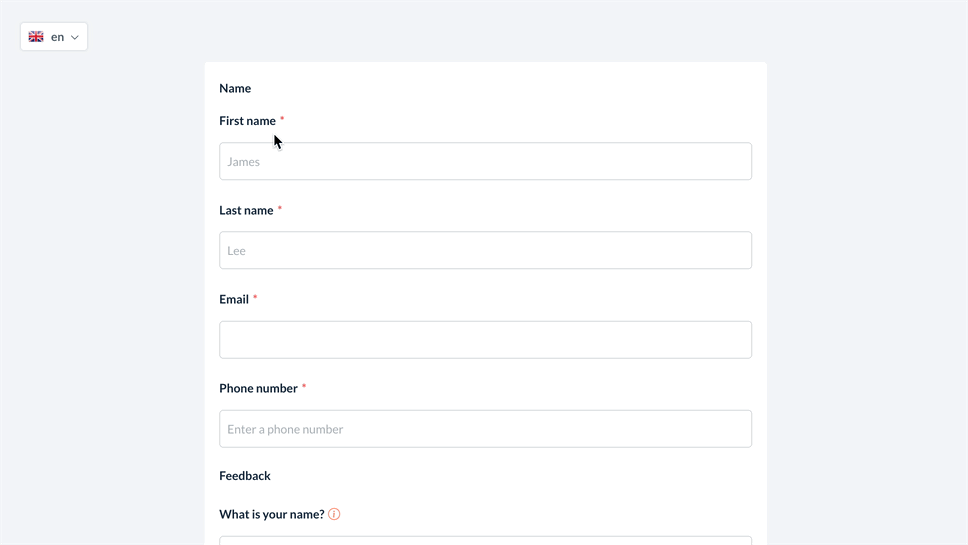
Task: Expand the language dropdown chevron
Action: coord(75,38)
